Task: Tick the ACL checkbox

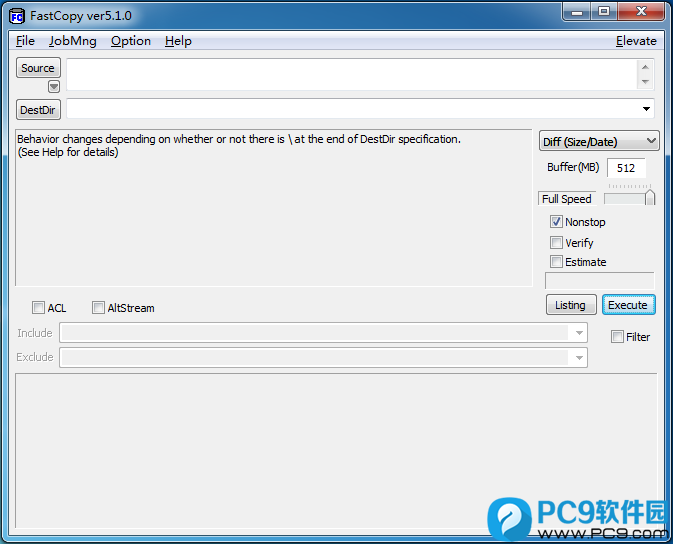Action: point(38,307)
